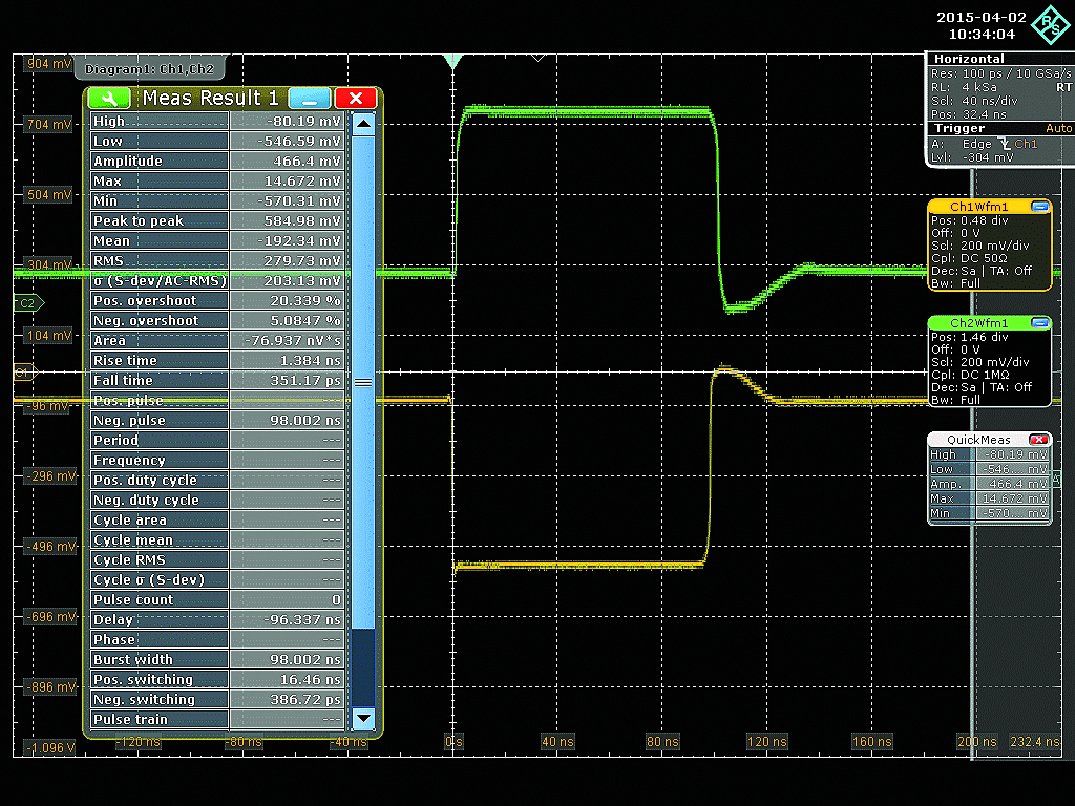Open the Trigger settings panel
This screenshot has width=1075, height=806.
click(959, 129)
